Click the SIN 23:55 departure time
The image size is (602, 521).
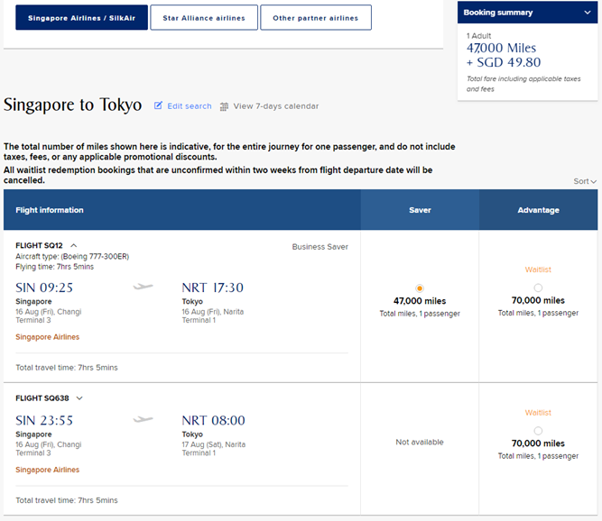coord(44,420)
